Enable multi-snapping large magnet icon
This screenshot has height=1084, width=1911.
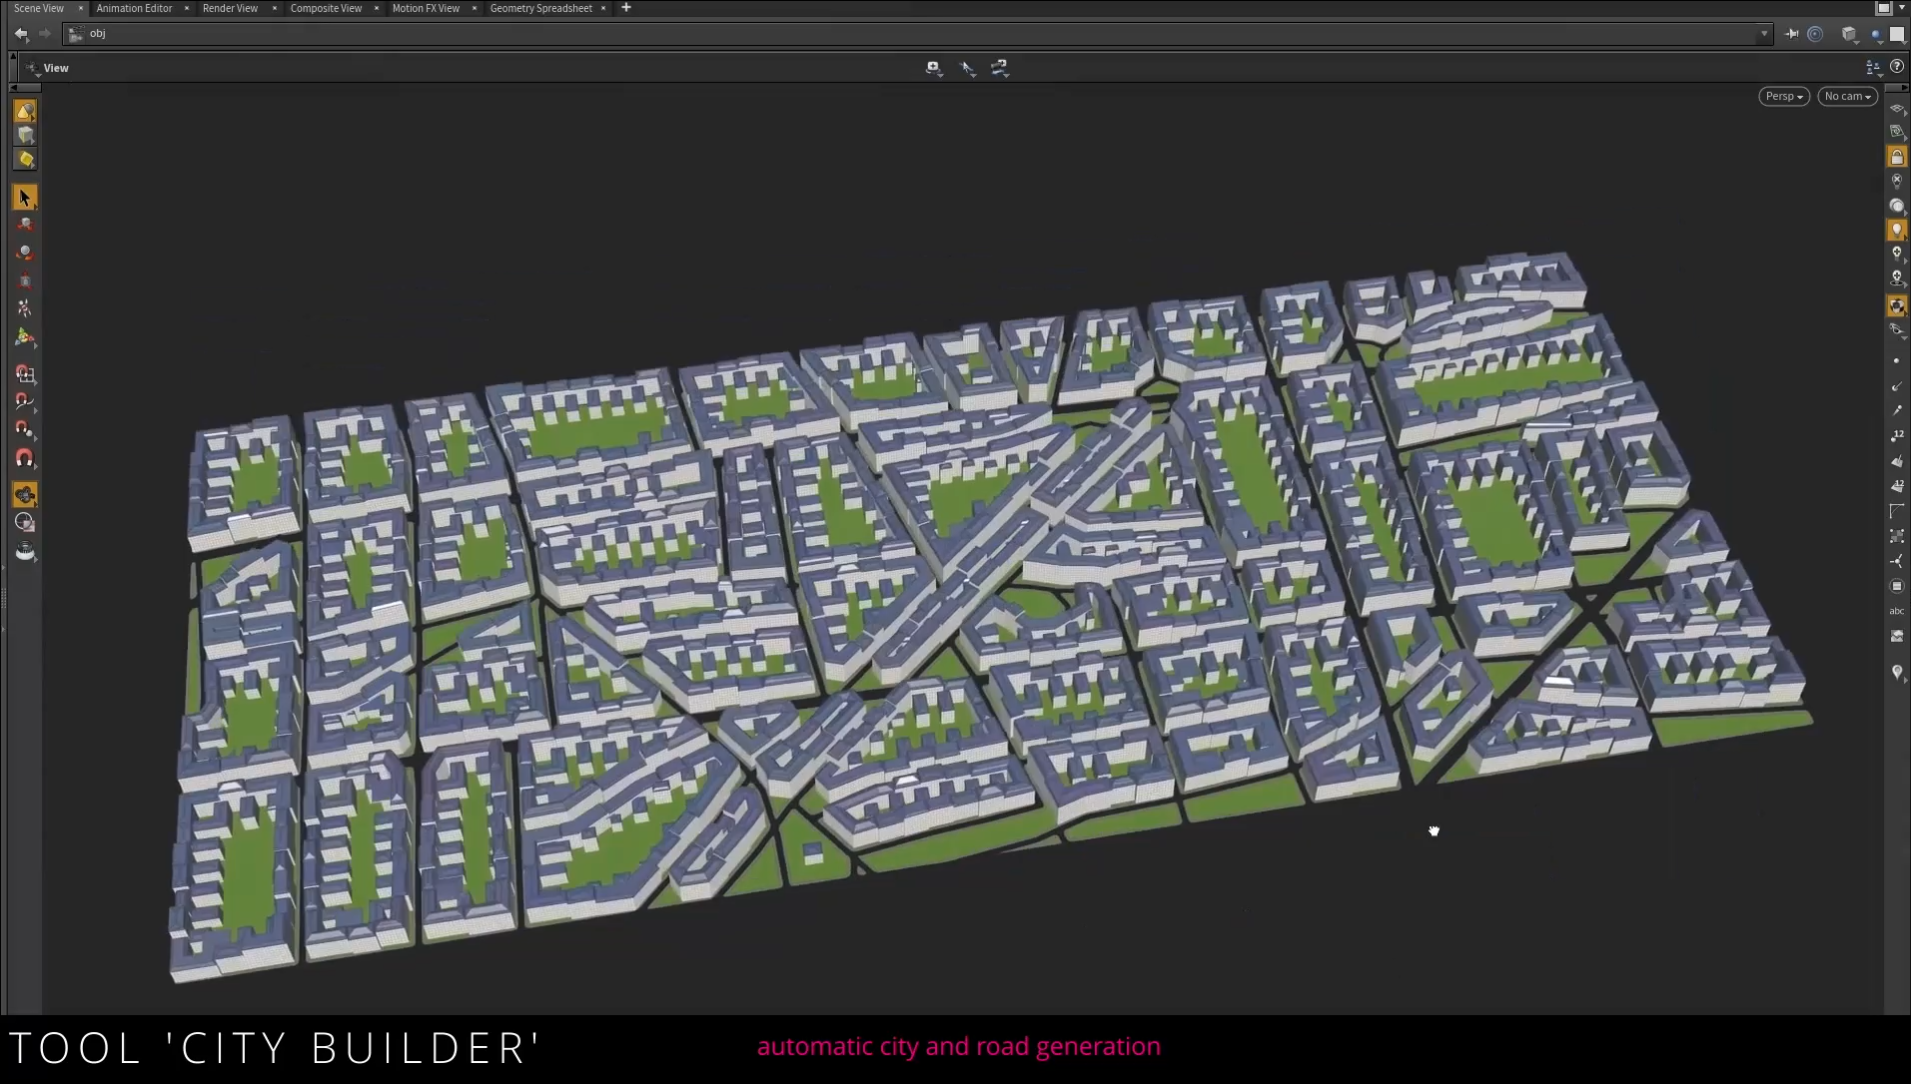pos(25,459)
